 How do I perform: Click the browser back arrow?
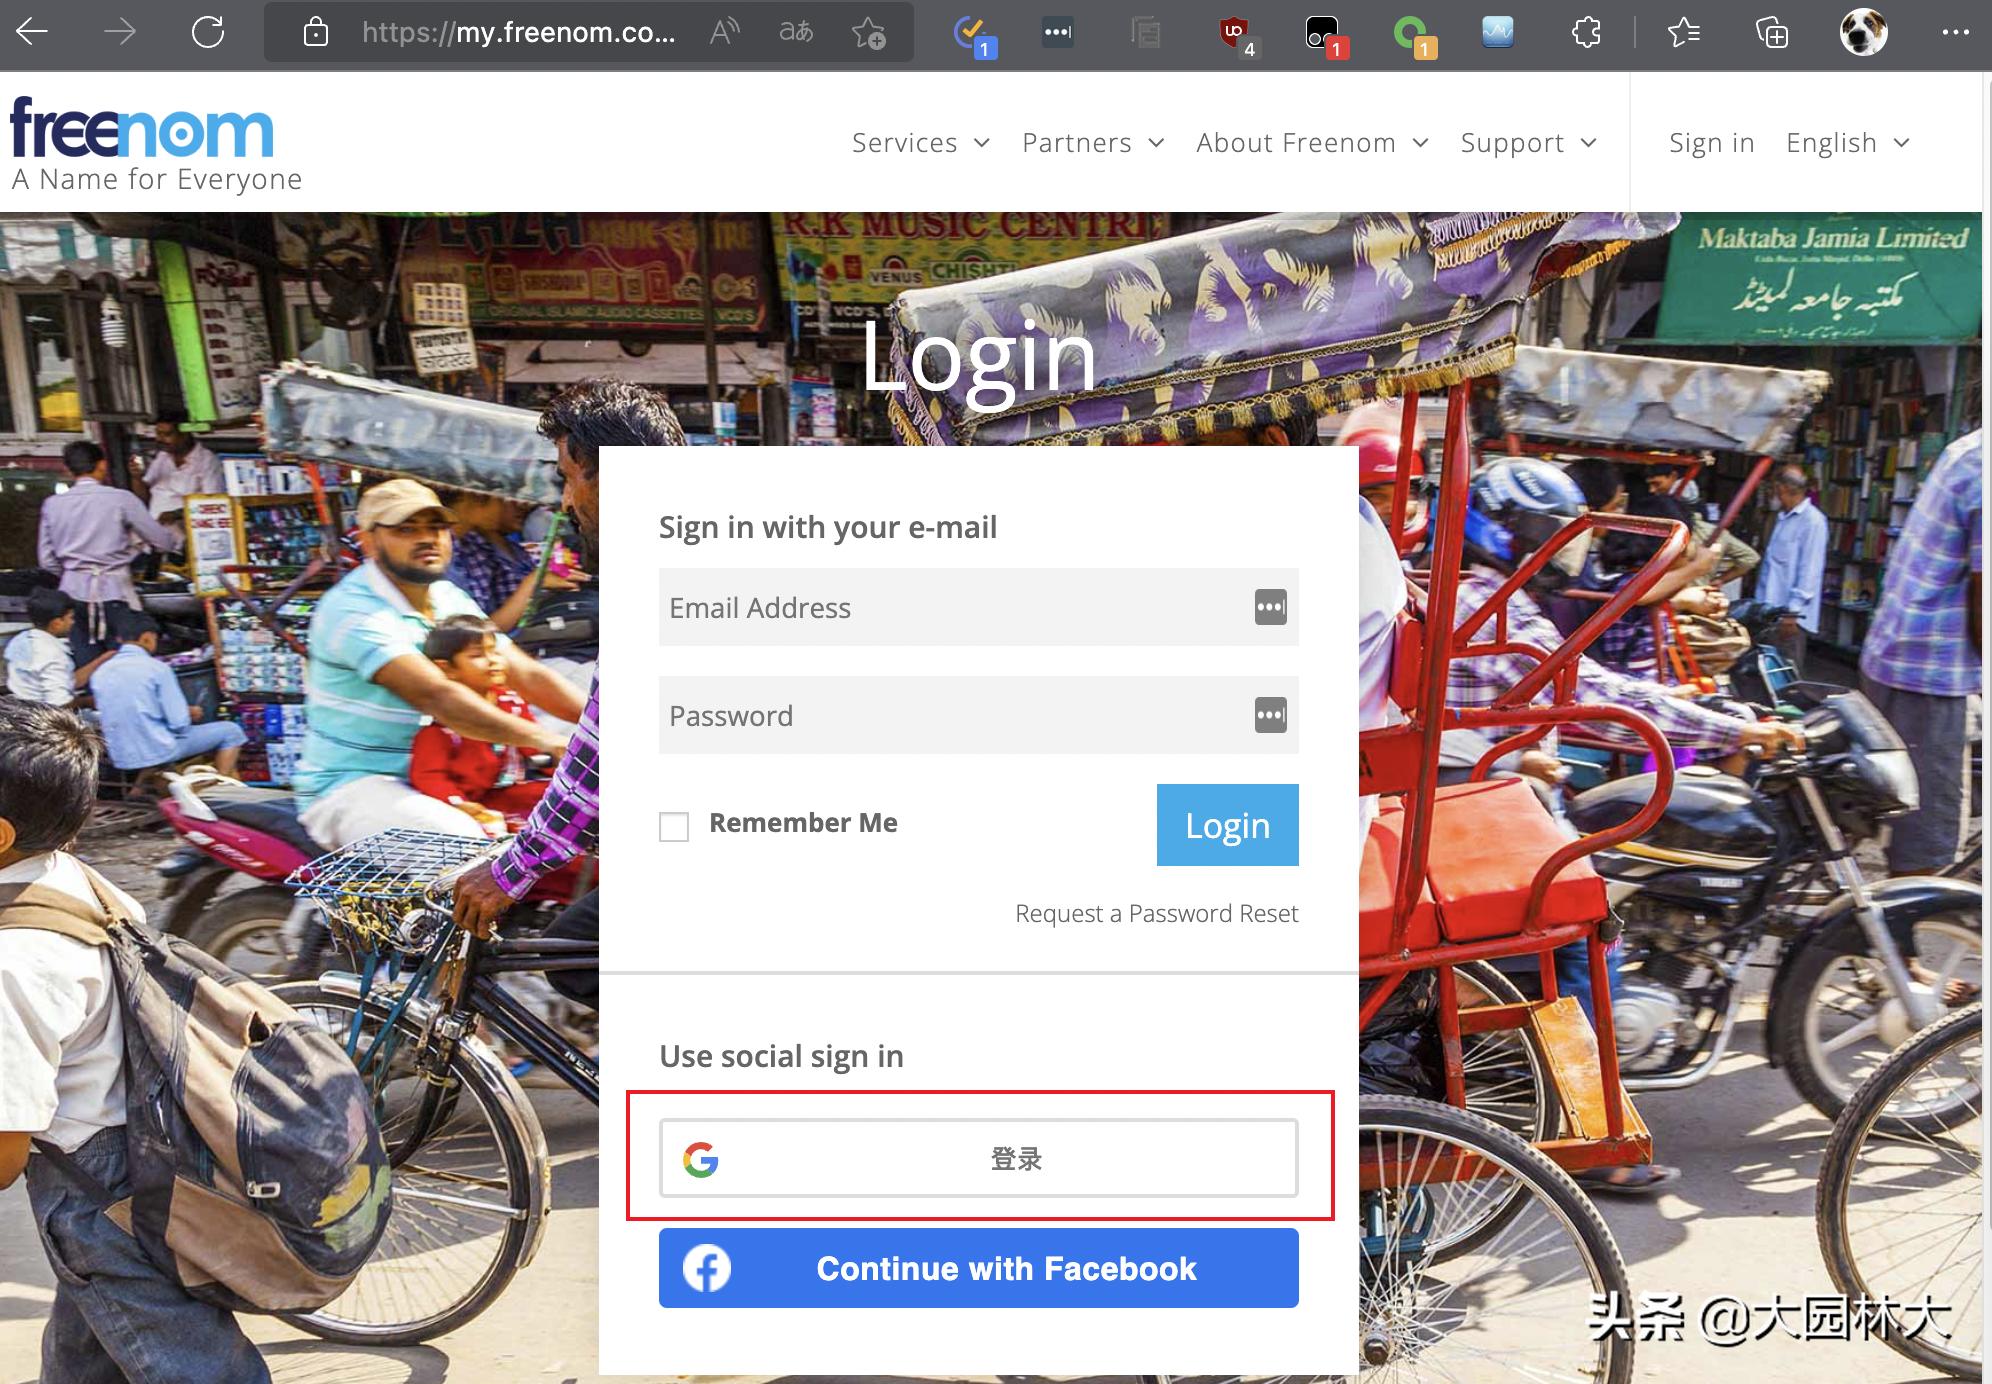click(x=32, y=32)
